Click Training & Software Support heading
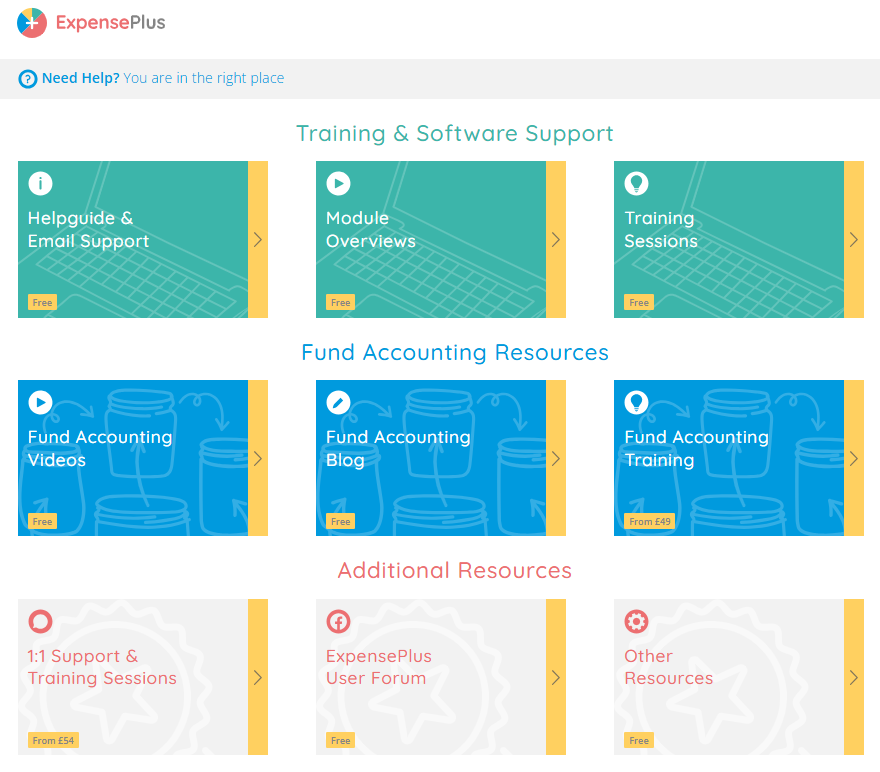The height and width of the screenshot is (772, 880). point(455,134)
